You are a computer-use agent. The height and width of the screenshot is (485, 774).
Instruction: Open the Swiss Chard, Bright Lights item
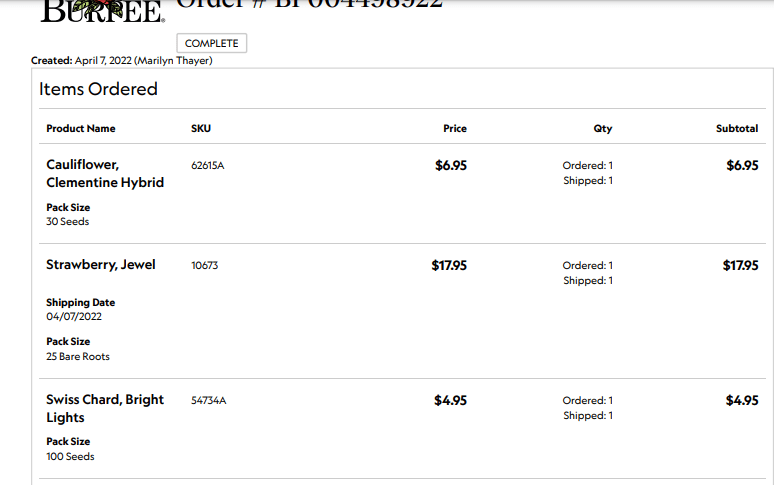click(104, 408)
